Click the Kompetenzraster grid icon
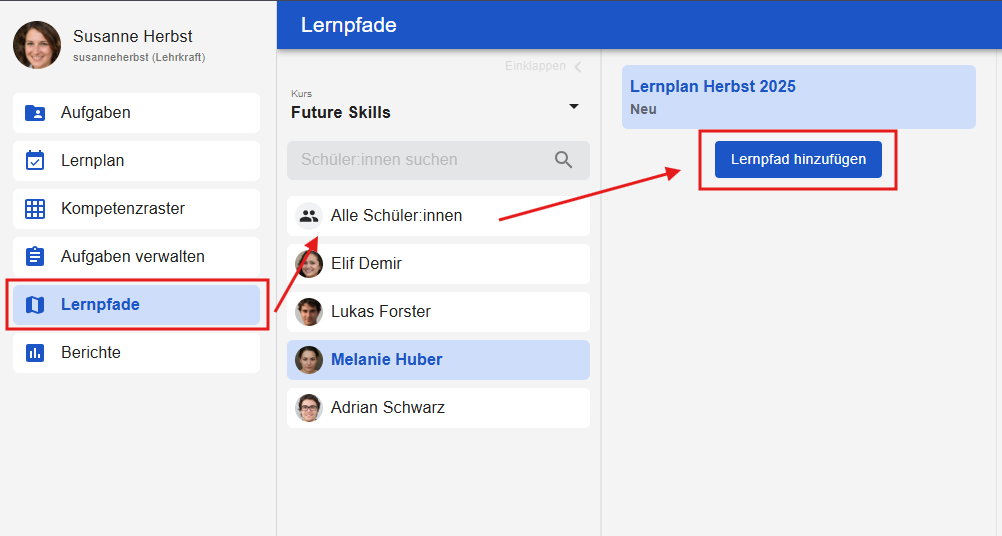The height and width of the screenshot is (536, 1002). [35, 209]
